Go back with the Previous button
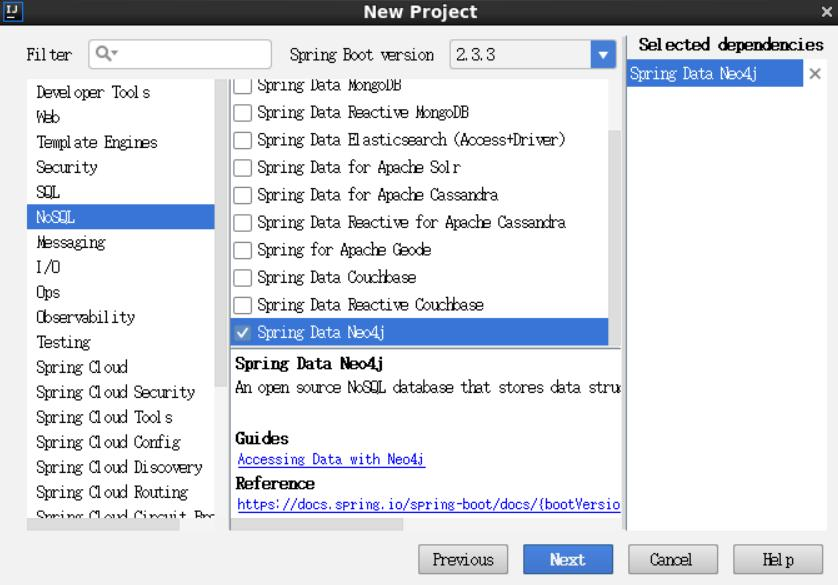Image resolution: width=838 pixels, height=585 pixels. coord(463,560)
